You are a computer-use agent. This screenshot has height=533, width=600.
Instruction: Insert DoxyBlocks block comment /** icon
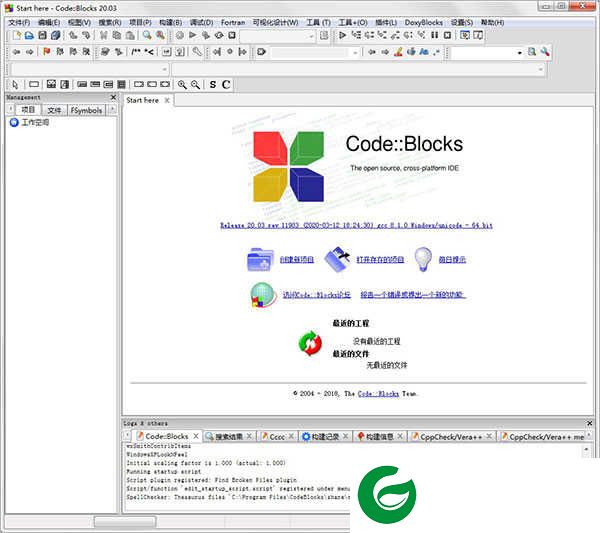[136, 52]
